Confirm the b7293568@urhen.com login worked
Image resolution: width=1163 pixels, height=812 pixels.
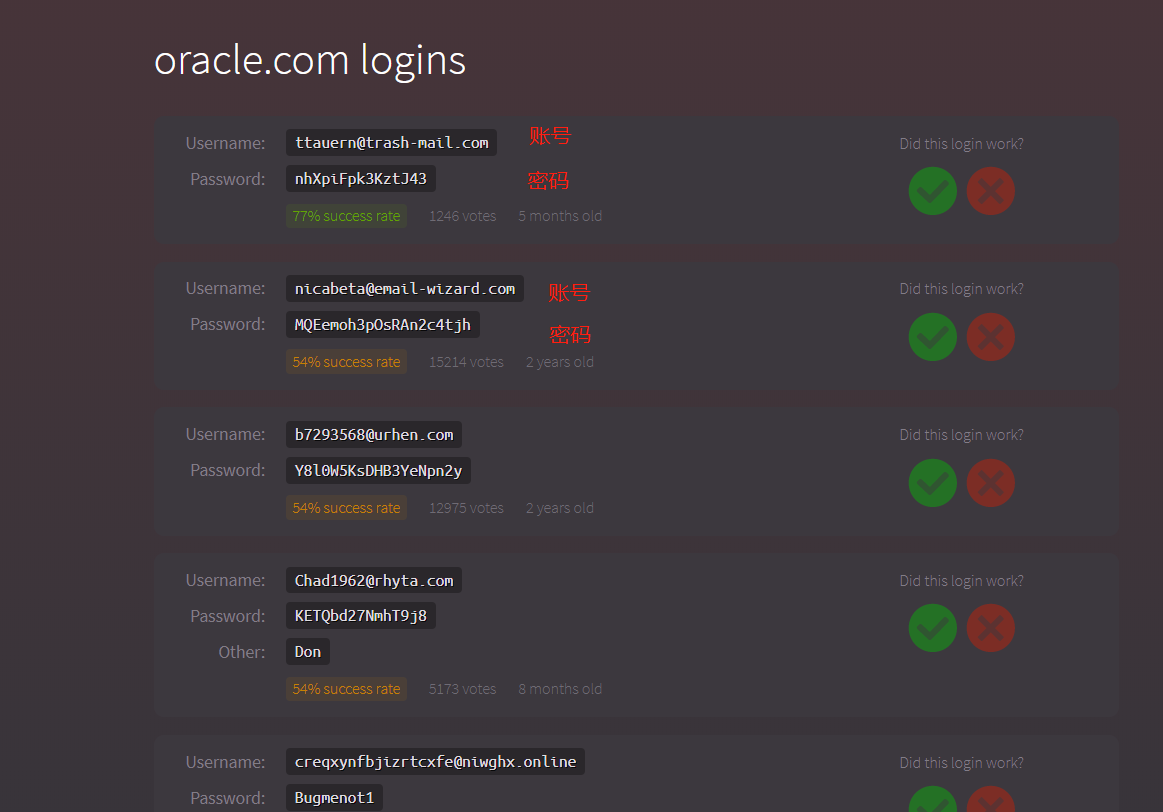(x=932, y=483)
